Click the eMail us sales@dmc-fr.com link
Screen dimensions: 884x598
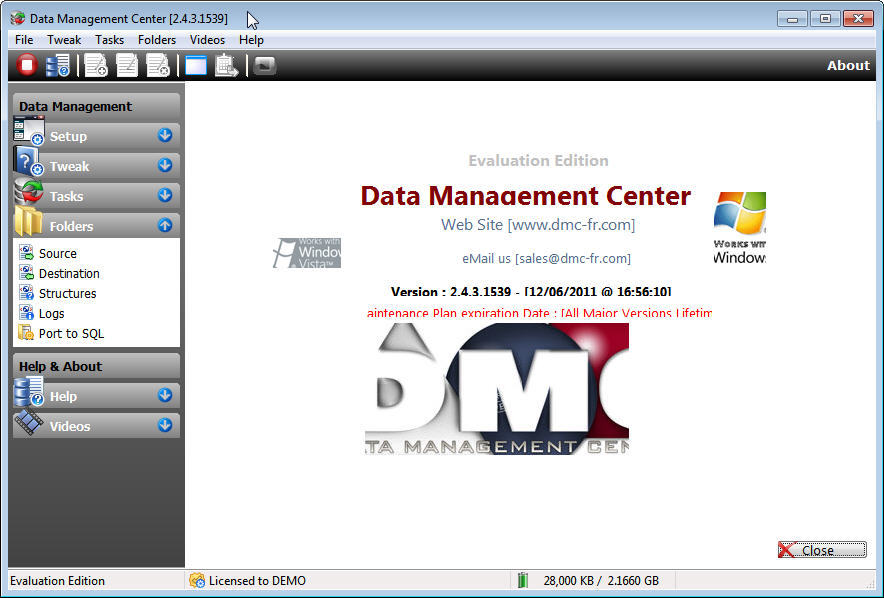(x=546, y=258)
